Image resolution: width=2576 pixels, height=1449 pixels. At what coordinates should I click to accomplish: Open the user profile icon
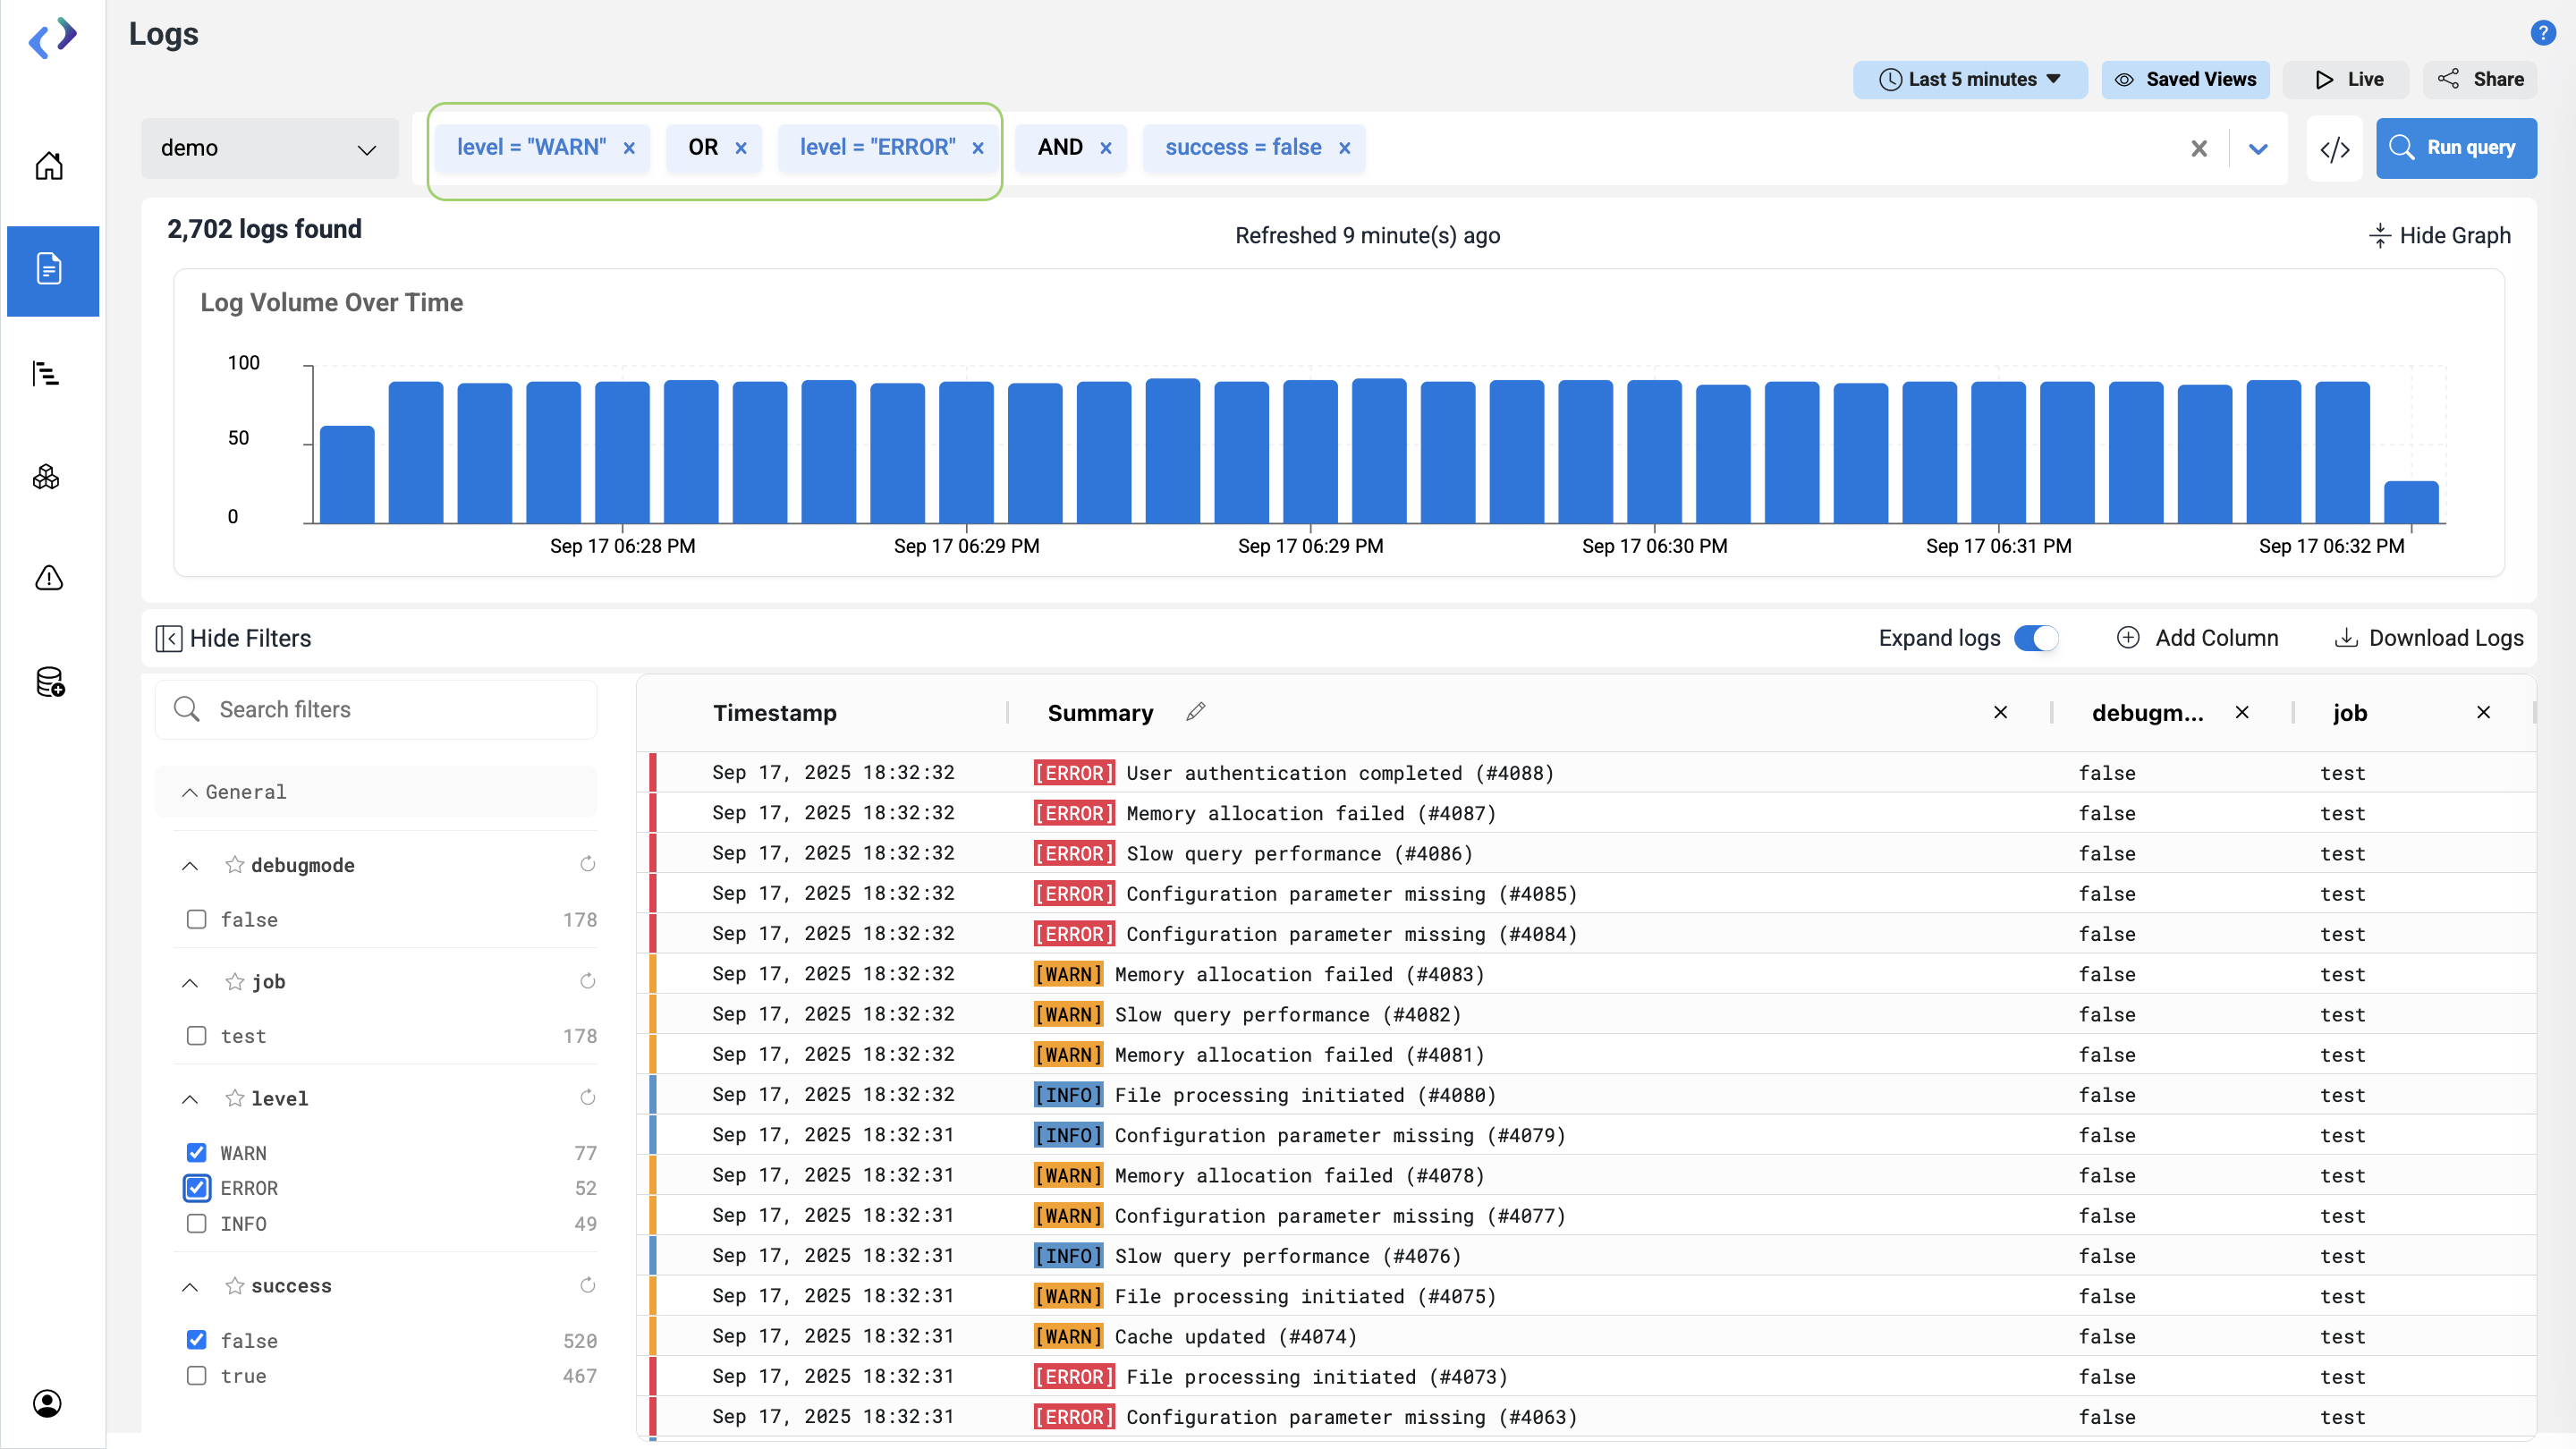(47, 1404)
